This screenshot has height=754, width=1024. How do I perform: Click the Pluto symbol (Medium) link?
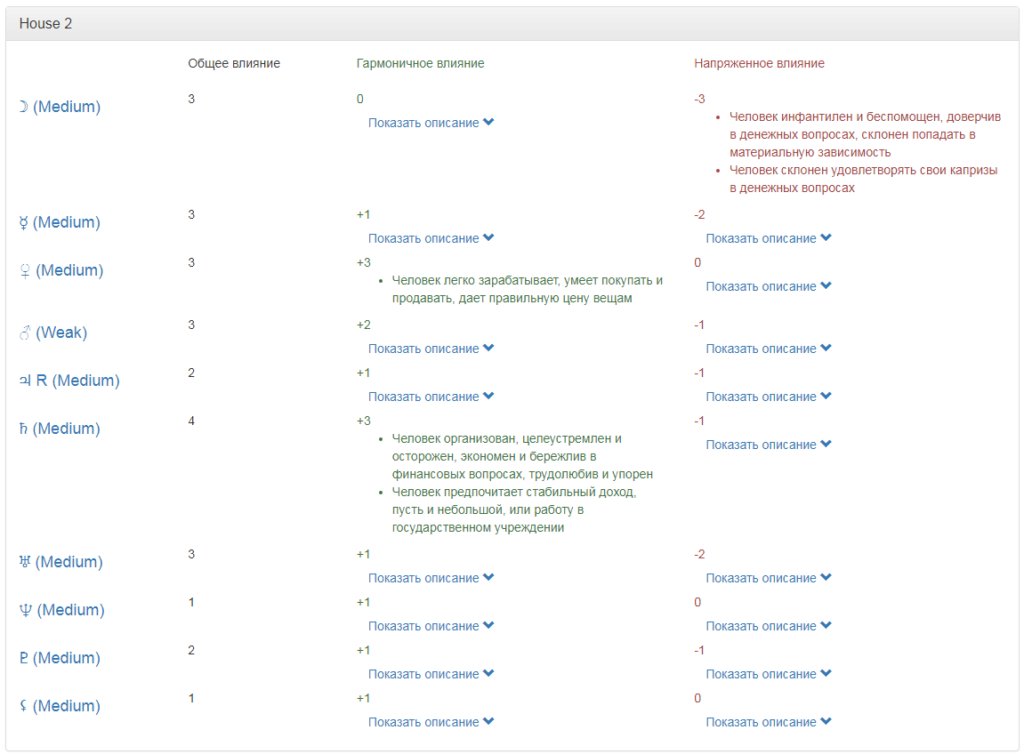tap(60, 658)
